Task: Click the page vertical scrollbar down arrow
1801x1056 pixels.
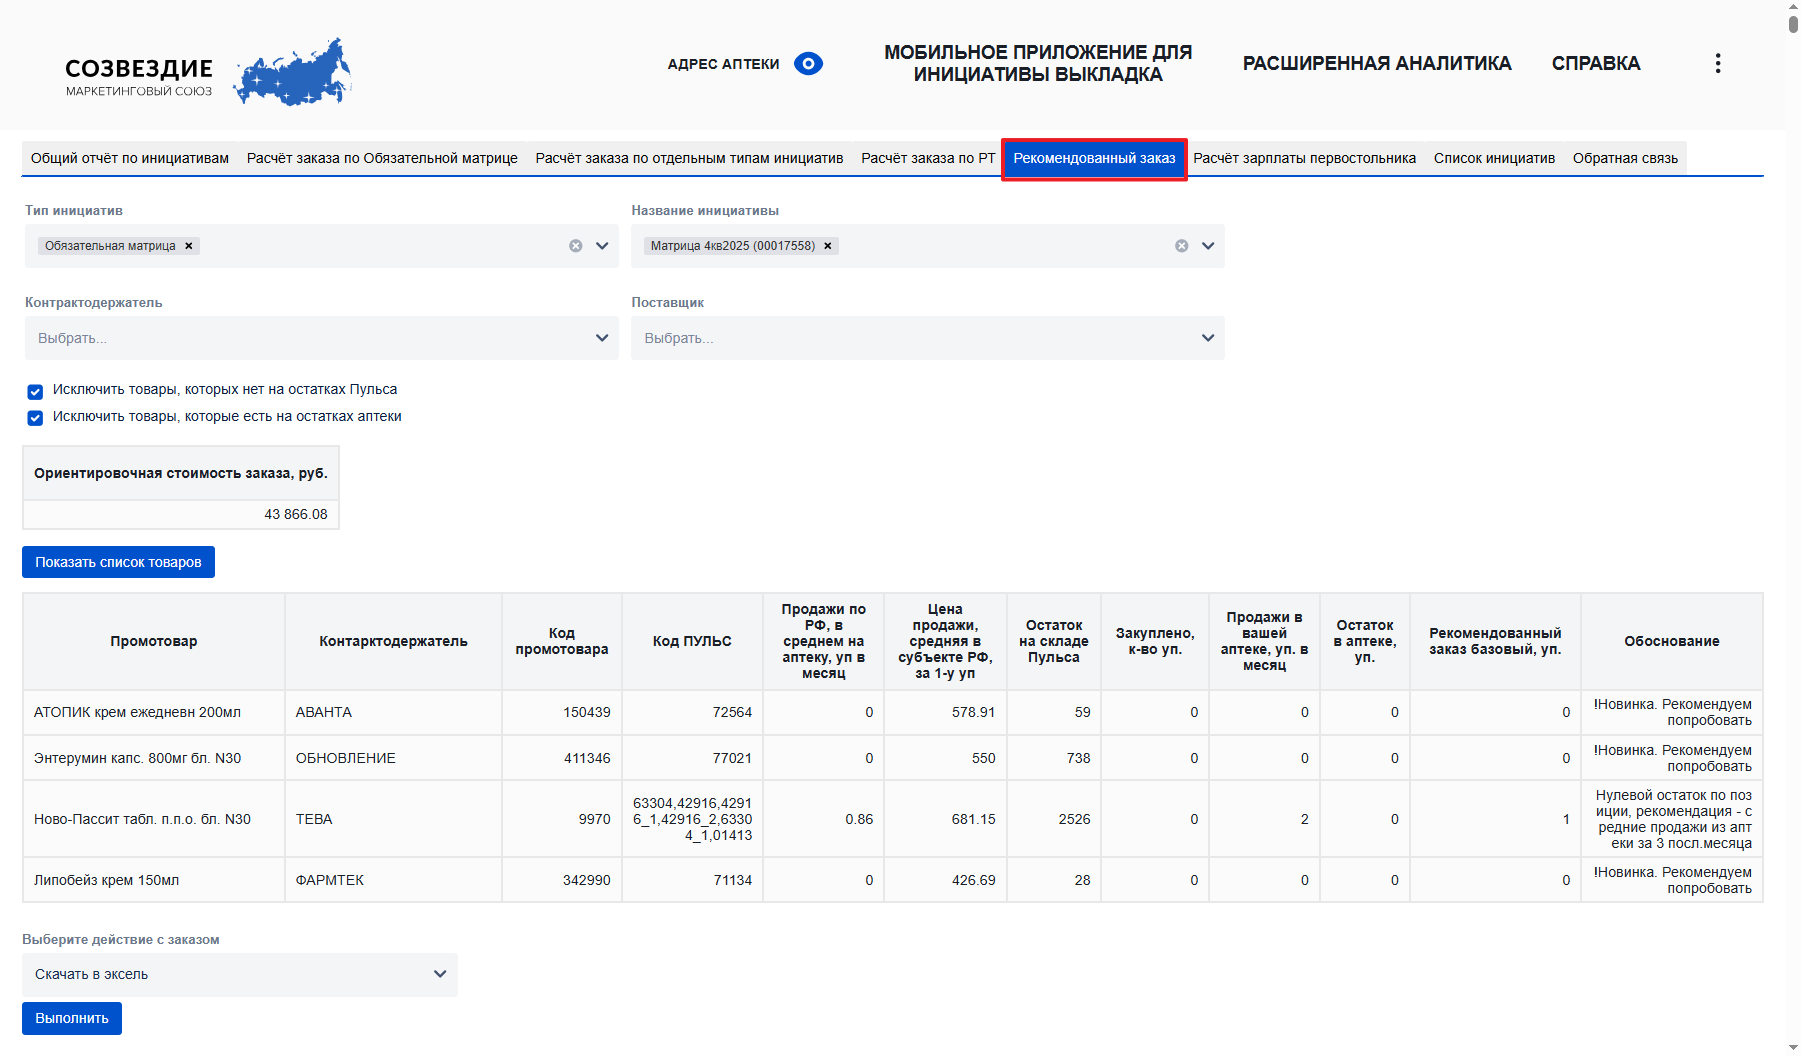Action: point(1793,1047)
